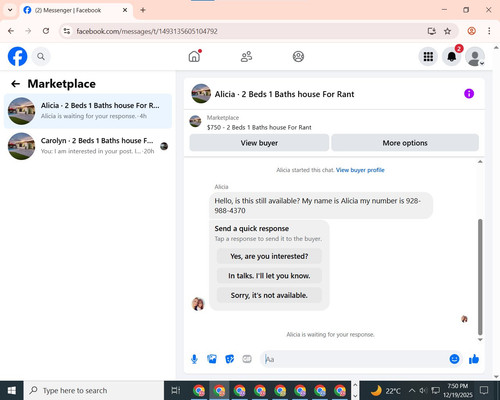The width and height of the screenshot is (500, 400).
Task: Click the More options button
Action: point(405,143)
